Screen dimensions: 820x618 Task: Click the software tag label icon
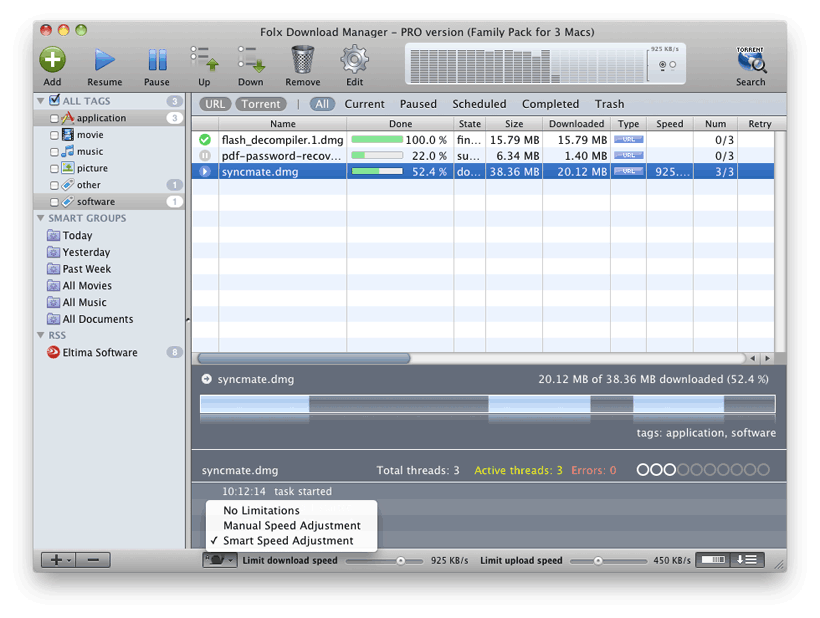[x=67, y=202]
